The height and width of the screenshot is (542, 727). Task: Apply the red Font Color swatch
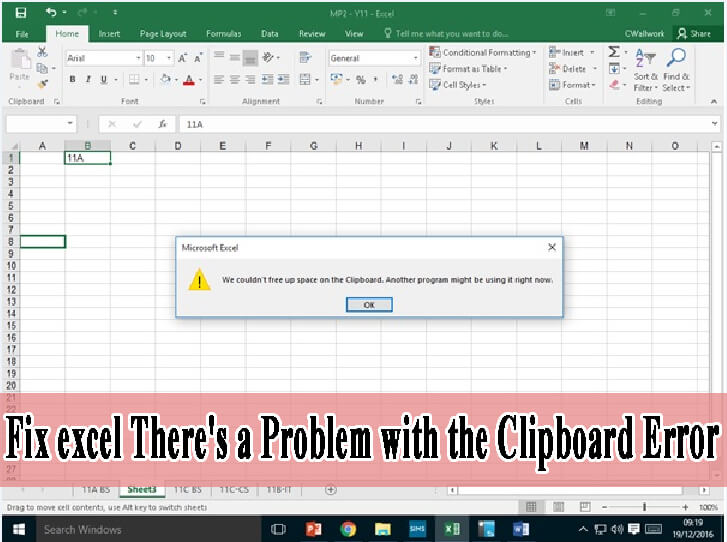pos(189,80)
